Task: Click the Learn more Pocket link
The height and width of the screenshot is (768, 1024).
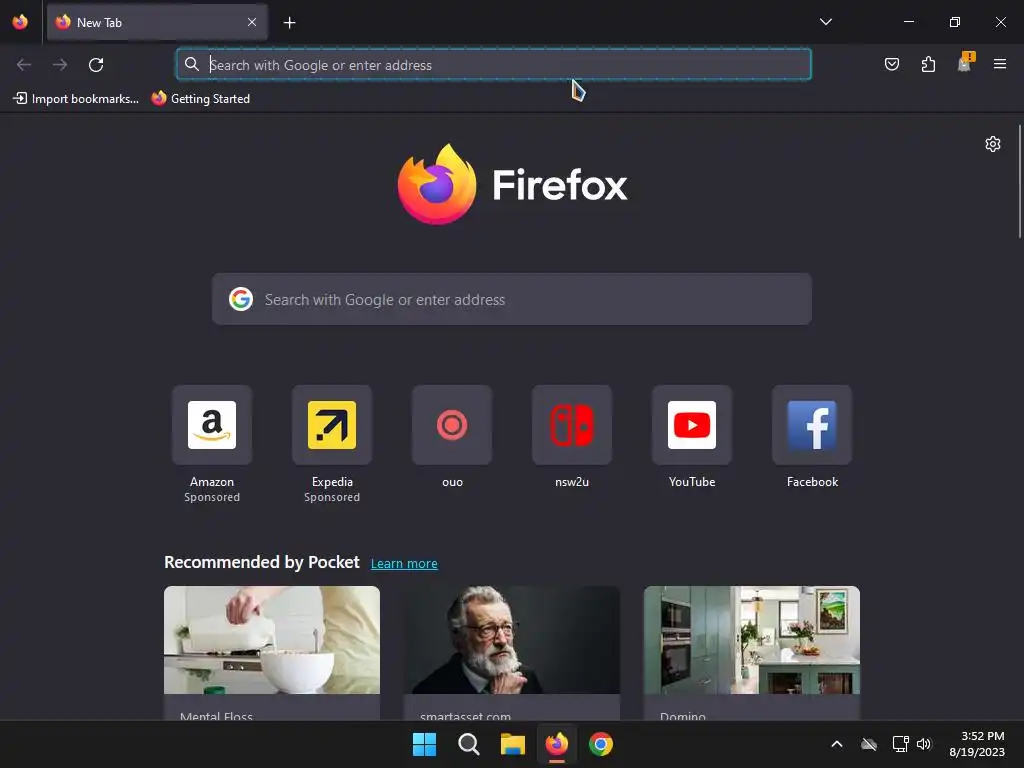Action: click(x=404, y=564)
